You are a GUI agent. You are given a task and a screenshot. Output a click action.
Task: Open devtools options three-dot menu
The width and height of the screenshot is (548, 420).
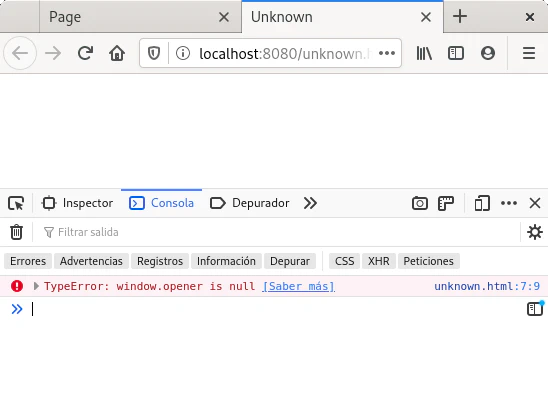pos(509,203)
